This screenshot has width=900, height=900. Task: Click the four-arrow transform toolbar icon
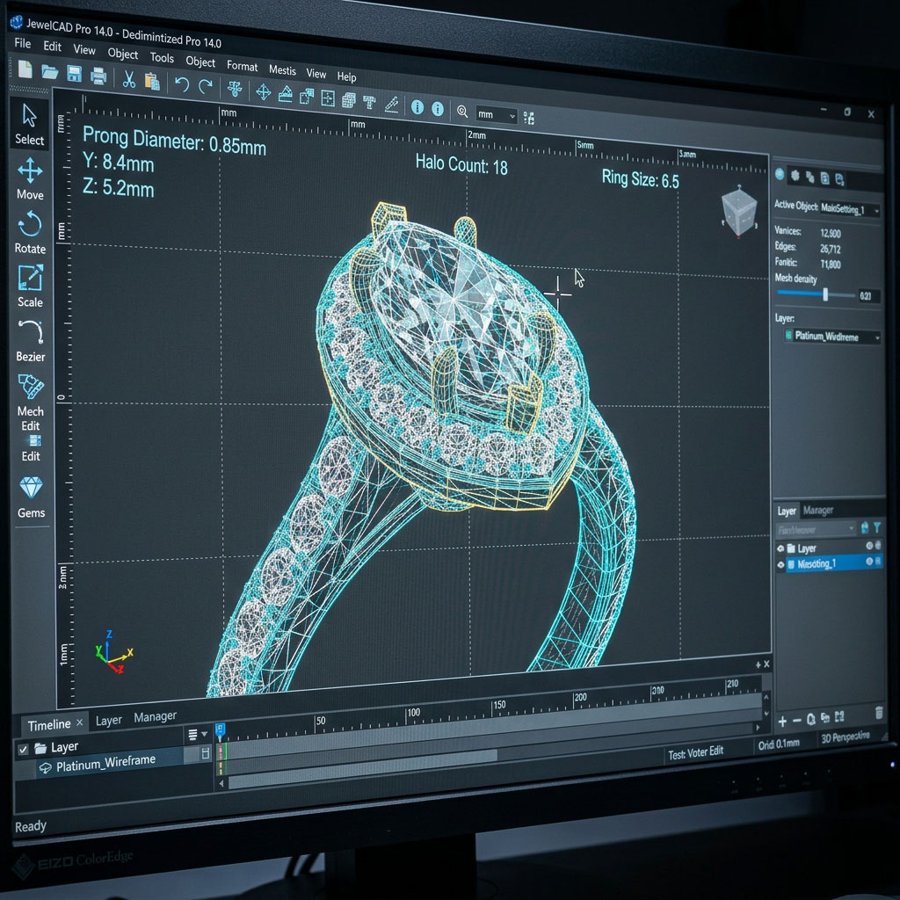pyautogui.click(x=263, y=92)
